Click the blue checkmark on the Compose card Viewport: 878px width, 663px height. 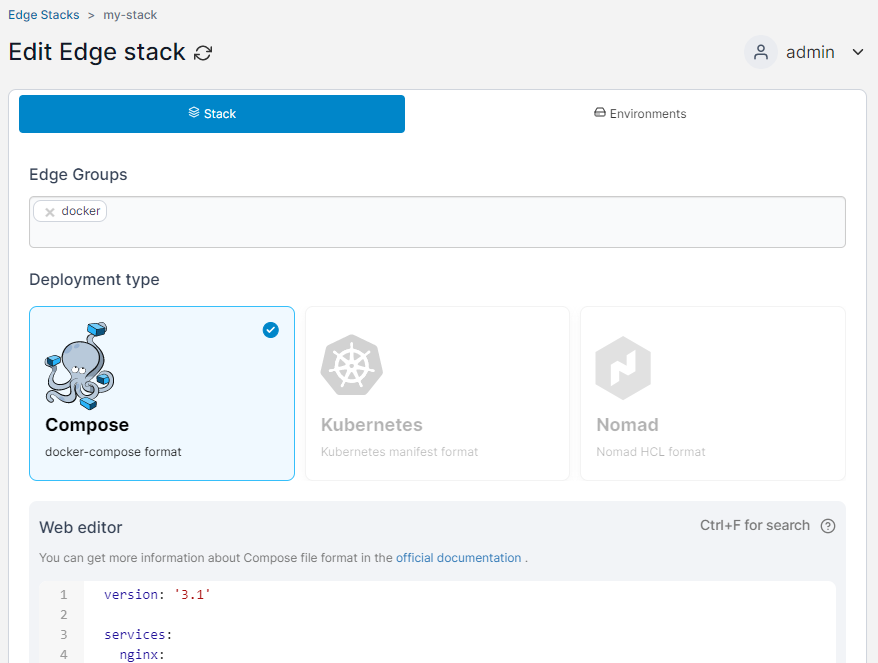click(x=270, y=330)
